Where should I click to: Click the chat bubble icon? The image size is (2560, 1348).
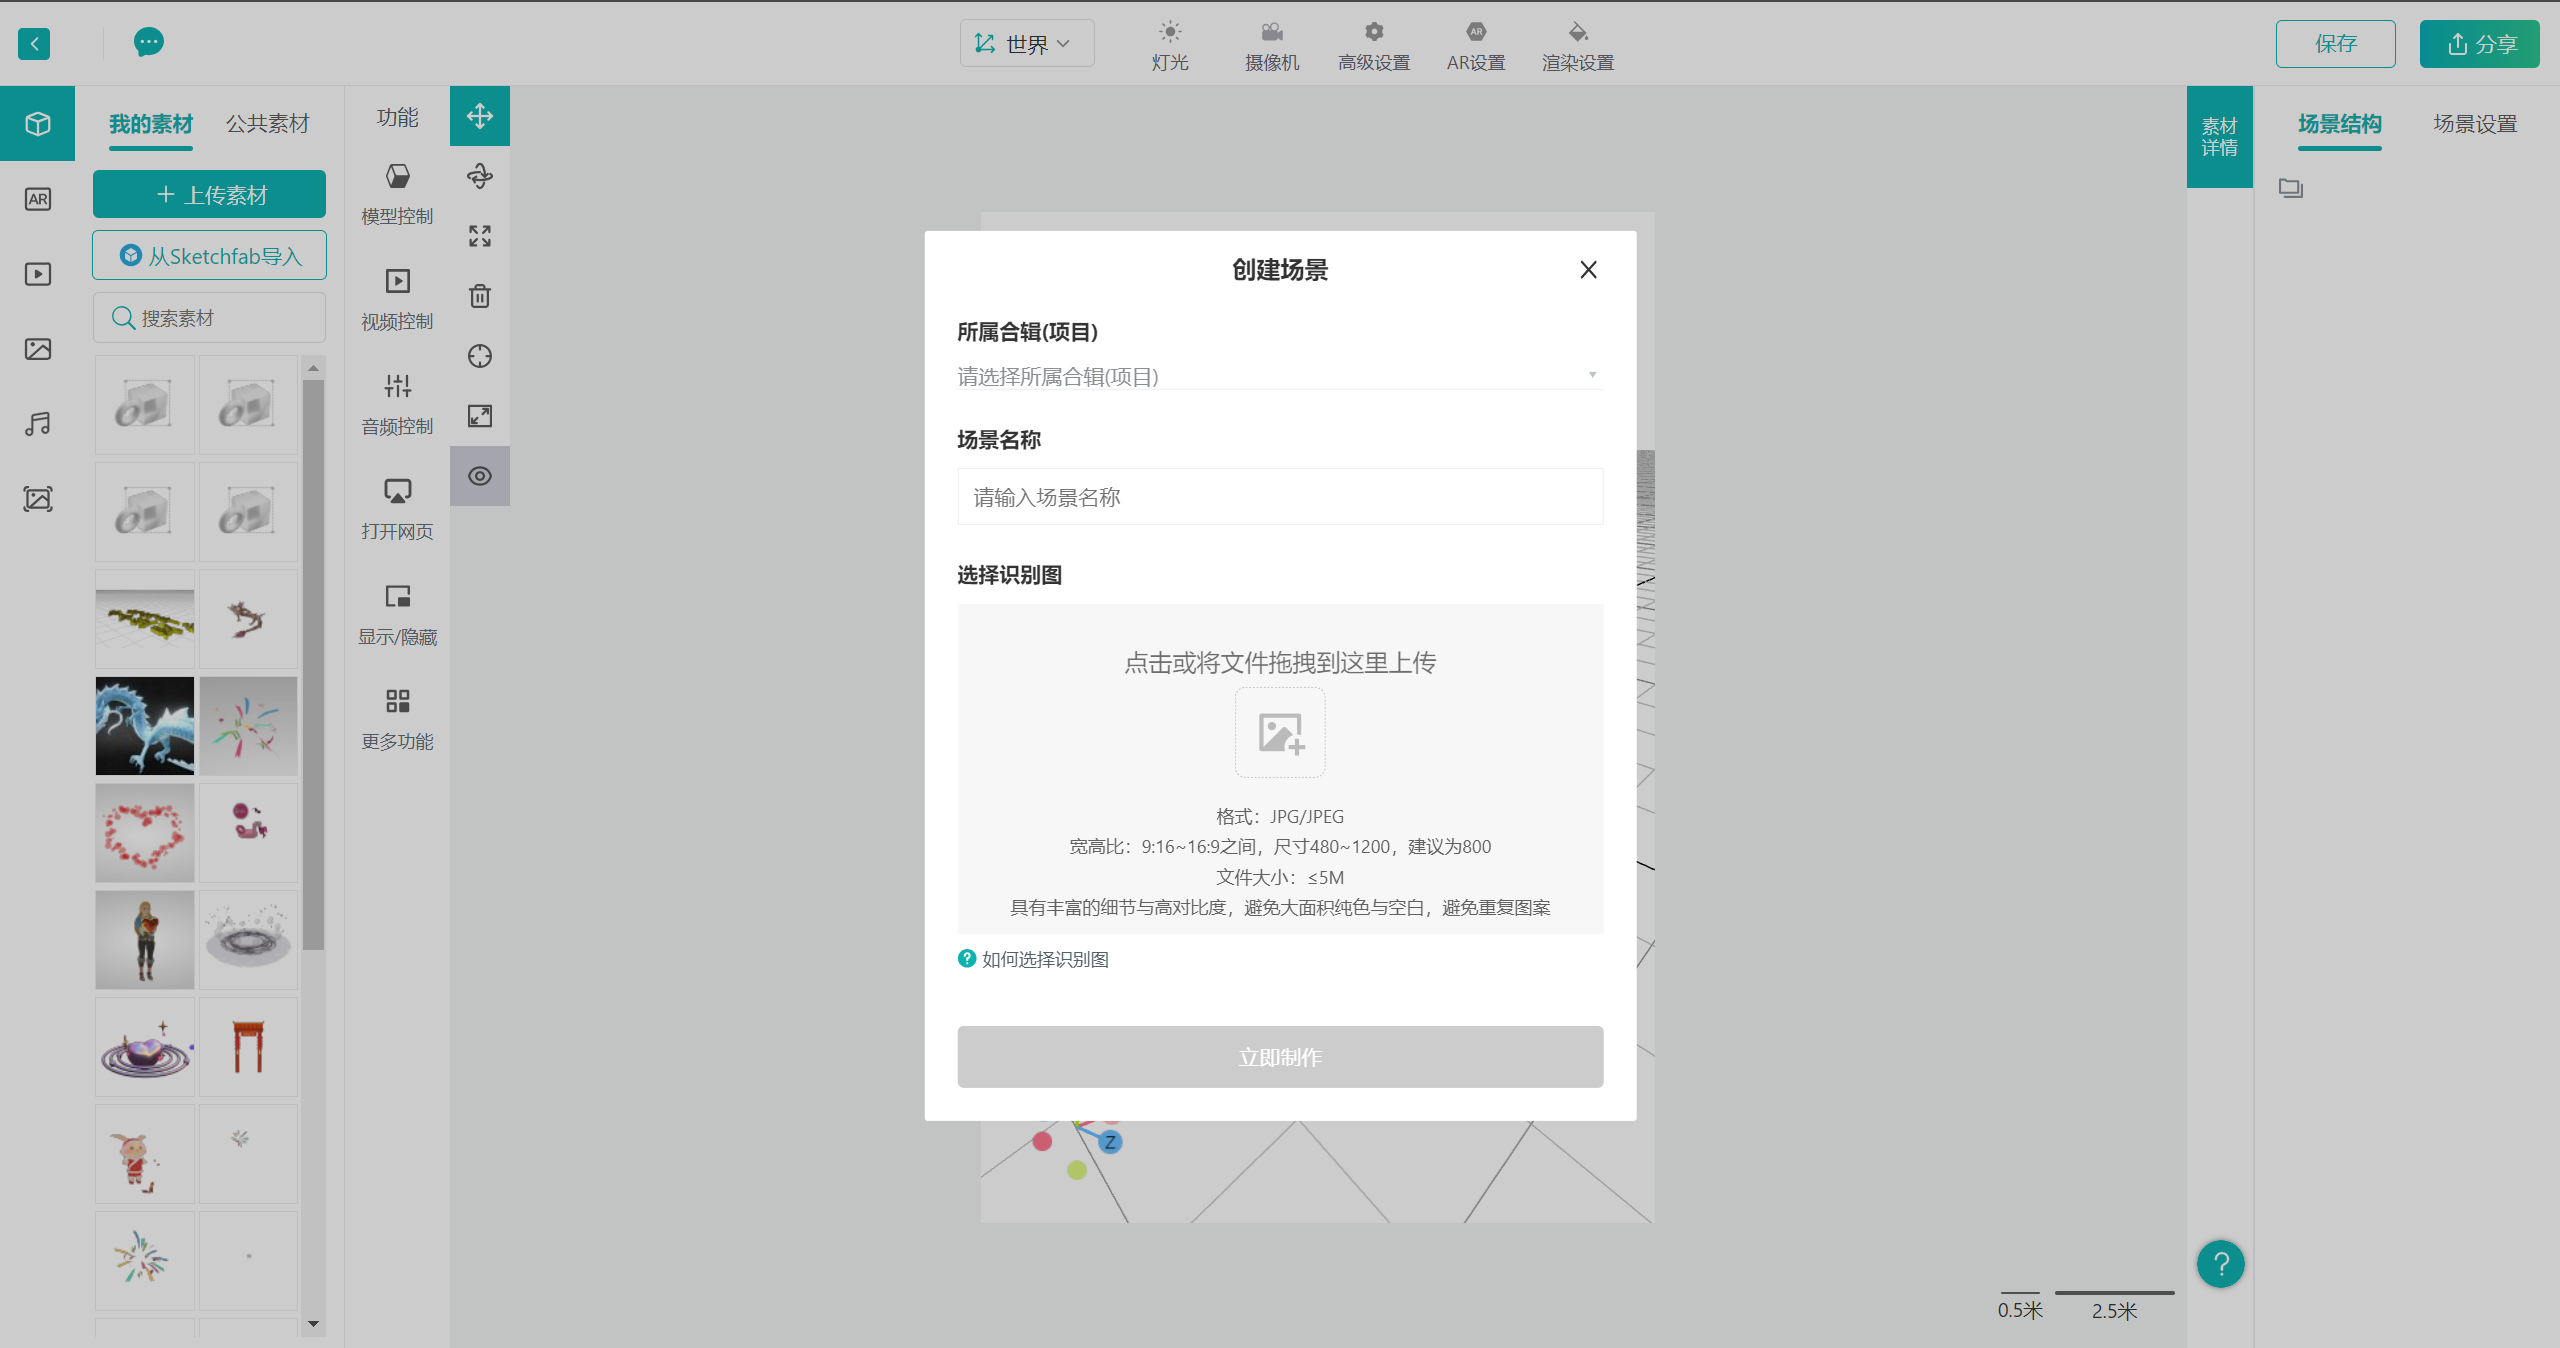[148, 42]
